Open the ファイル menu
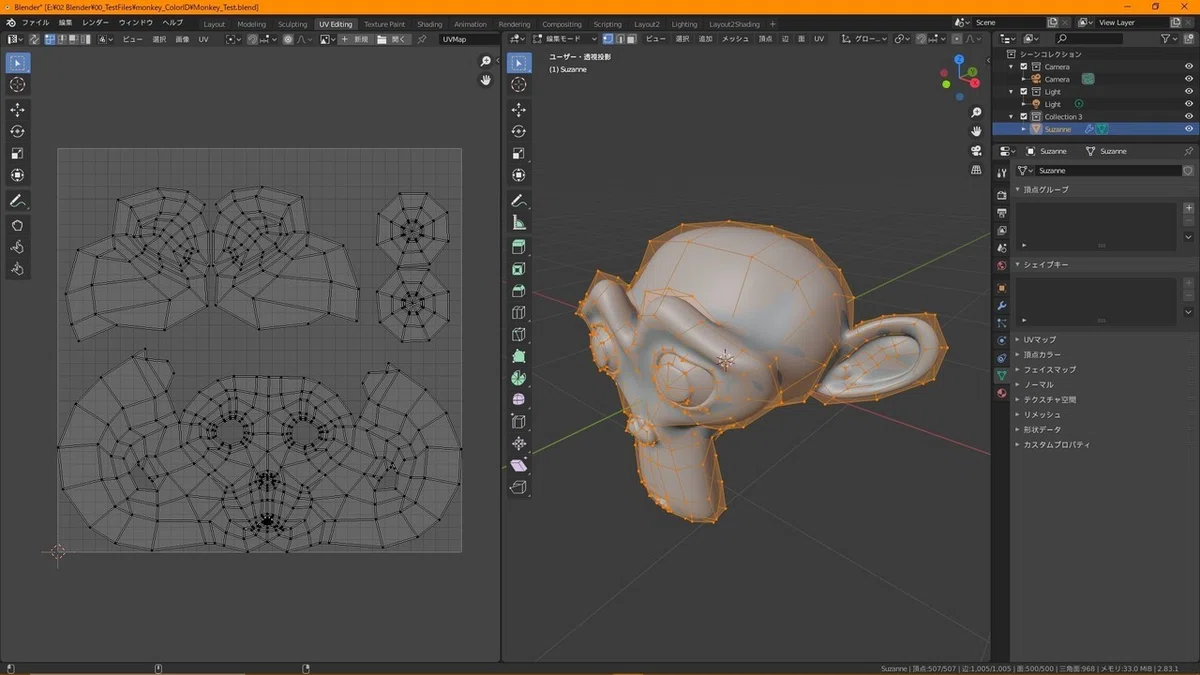This screenshot has width=1200, height=675. click(x=35, y=22)
